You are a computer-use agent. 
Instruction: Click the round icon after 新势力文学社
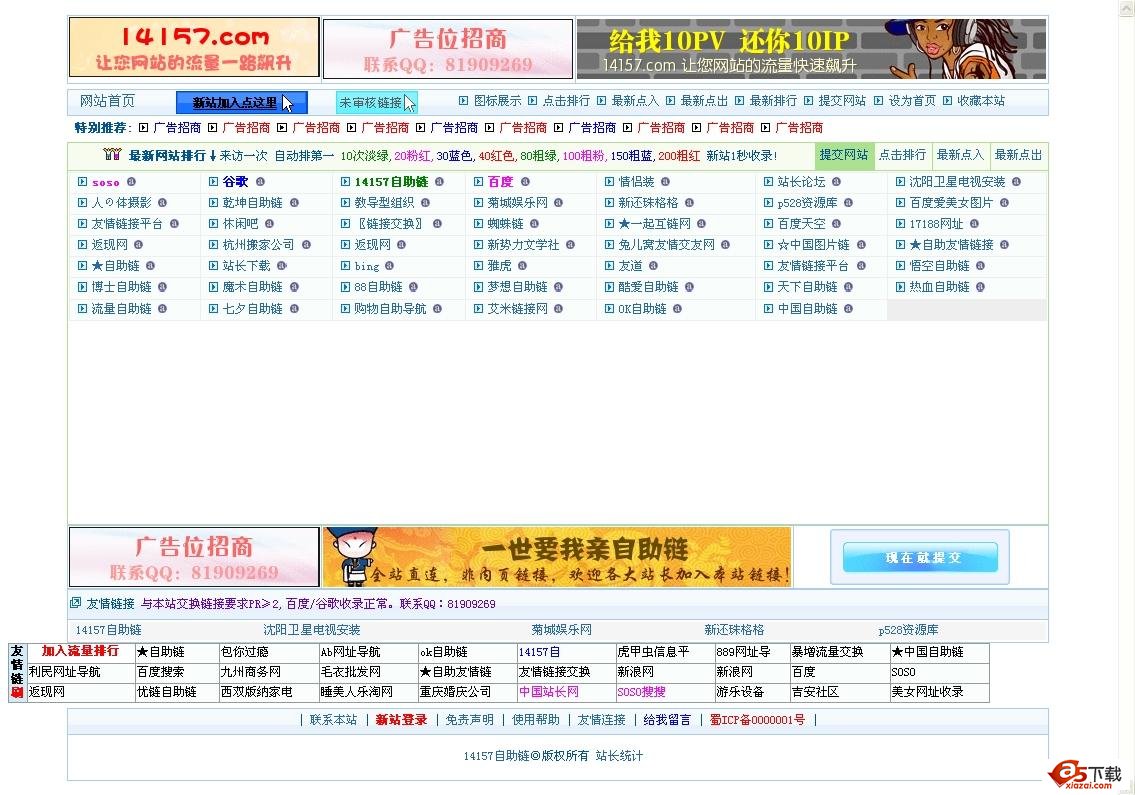click(570, 245)
